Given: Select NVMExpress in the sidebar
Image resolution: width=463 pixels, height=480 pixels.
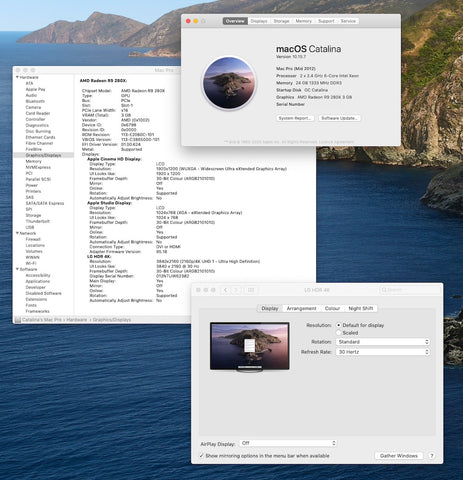Looking at the screenshot, I should pos(38,167).
